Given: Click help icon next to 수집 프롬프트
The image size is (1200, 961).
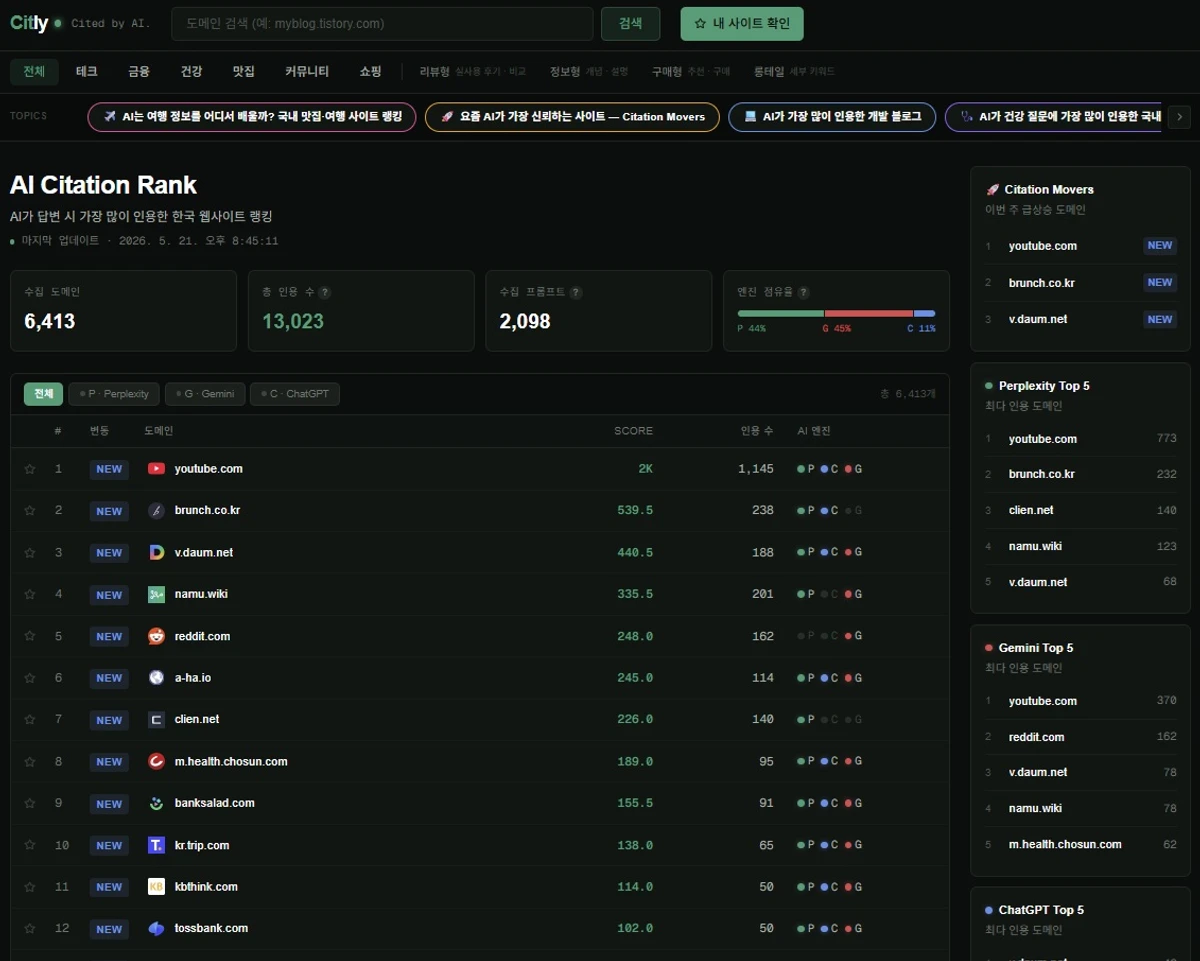Looking at the screenshot, I should click(x=576, y=292).
